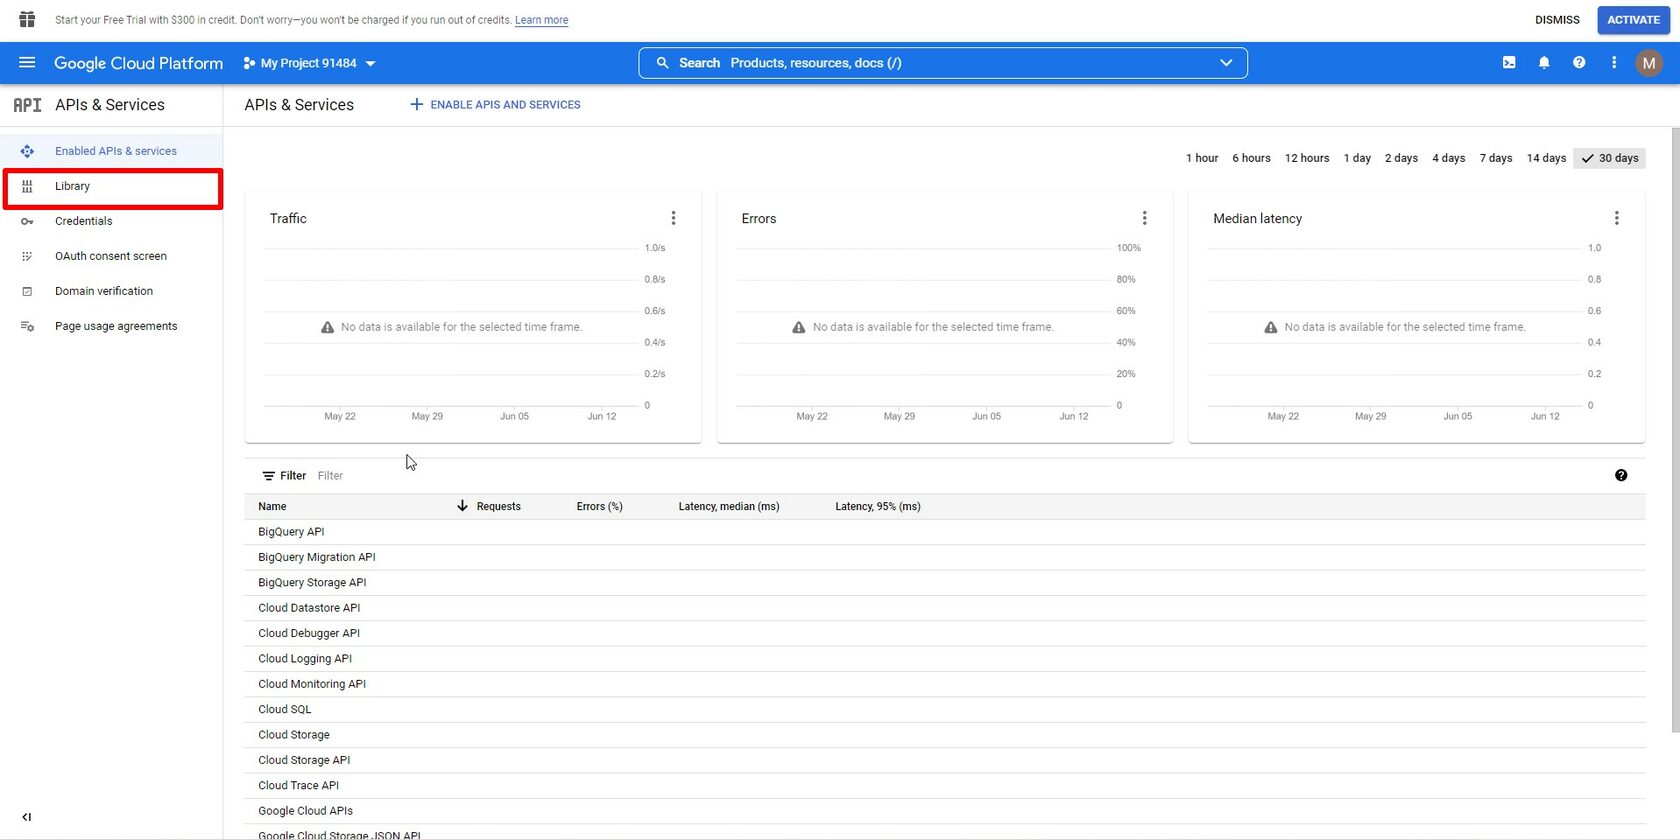Screen dimensions: 1680x840
Task: Click the API logo in the sidebar header
Action: [x=27, y=105]
